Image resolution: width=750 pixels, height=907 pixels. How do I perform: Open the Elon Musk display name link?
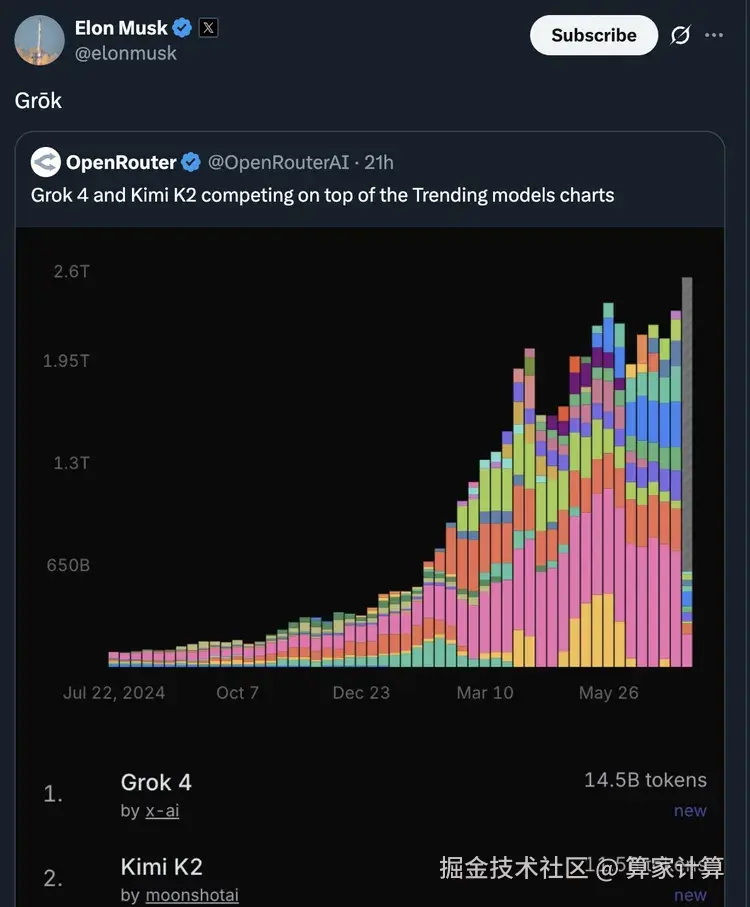point(121,28)
